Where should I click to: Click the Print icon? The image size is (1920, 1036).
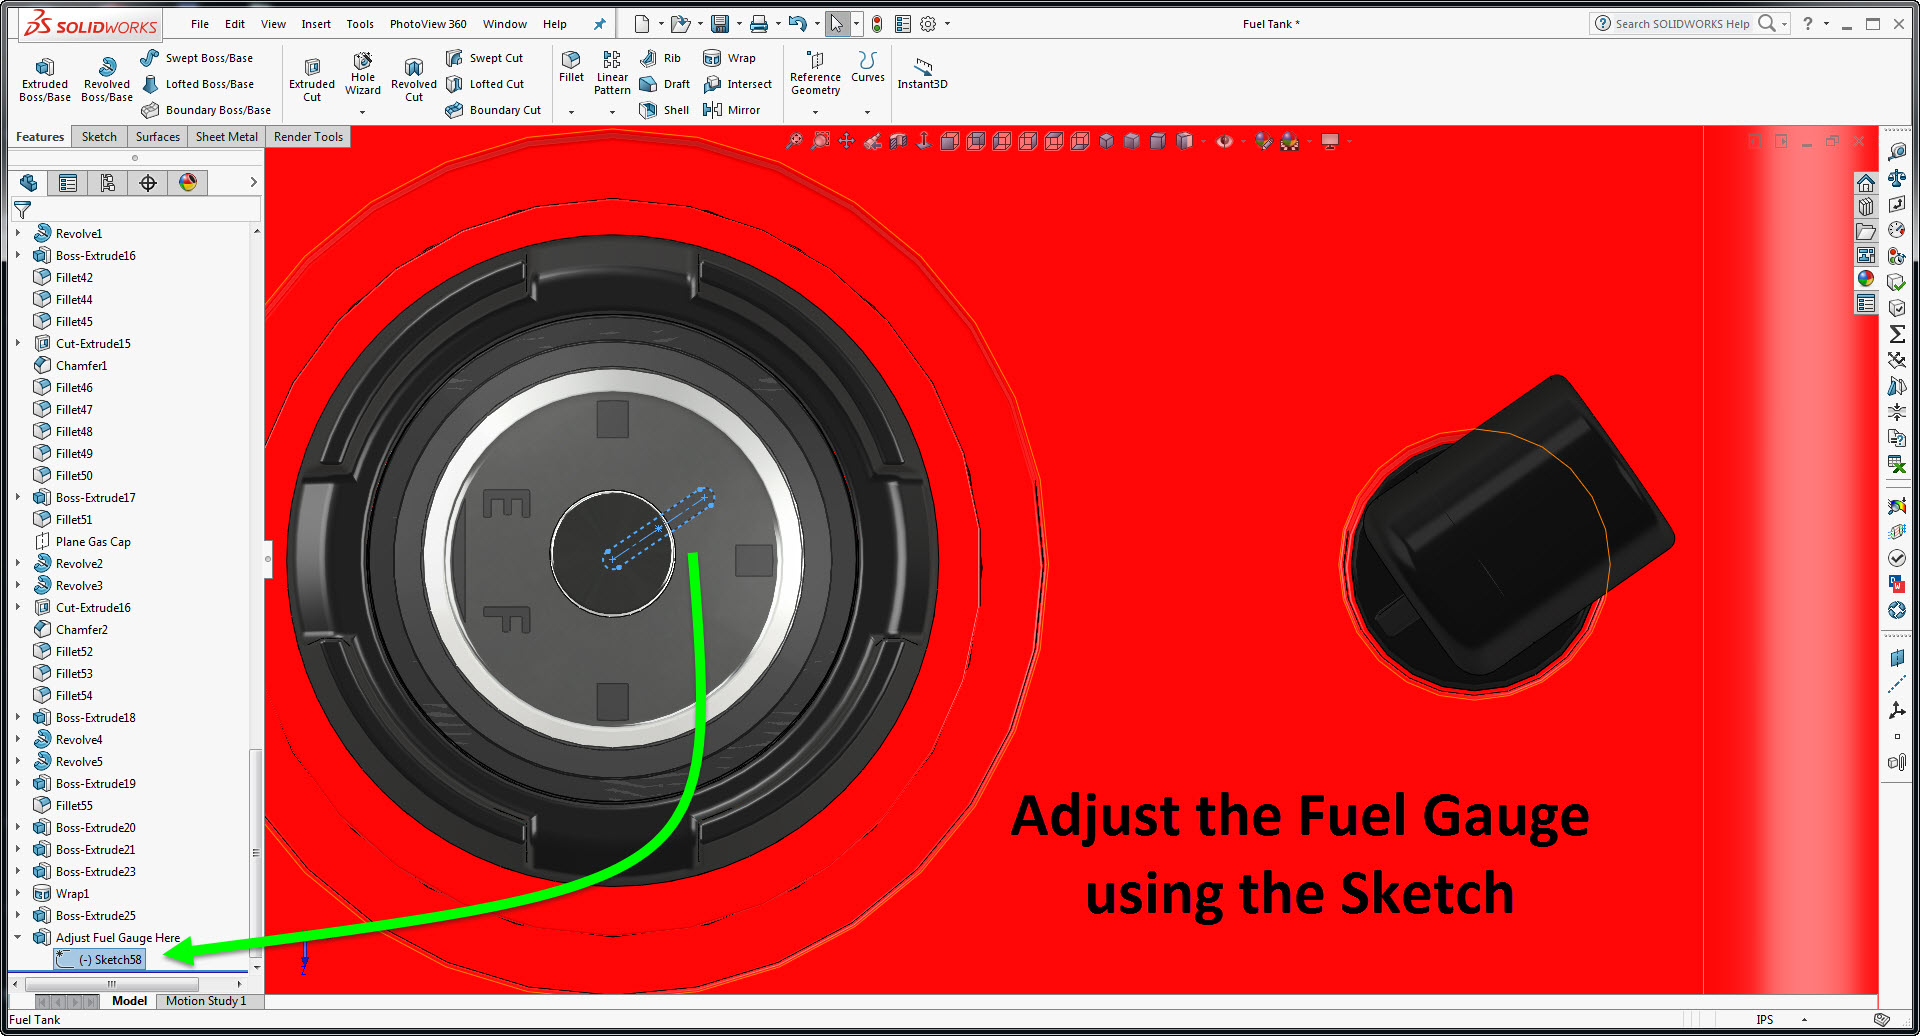point(759,24)
